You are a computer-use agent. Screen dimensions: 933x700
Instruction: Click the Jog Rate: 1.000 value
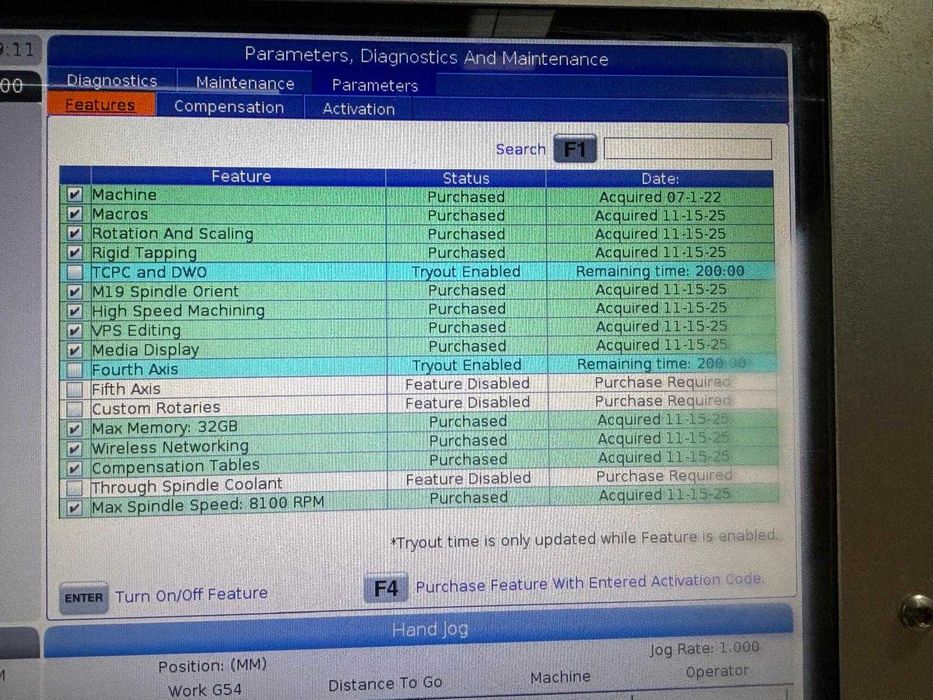click(x=705, y=649)
